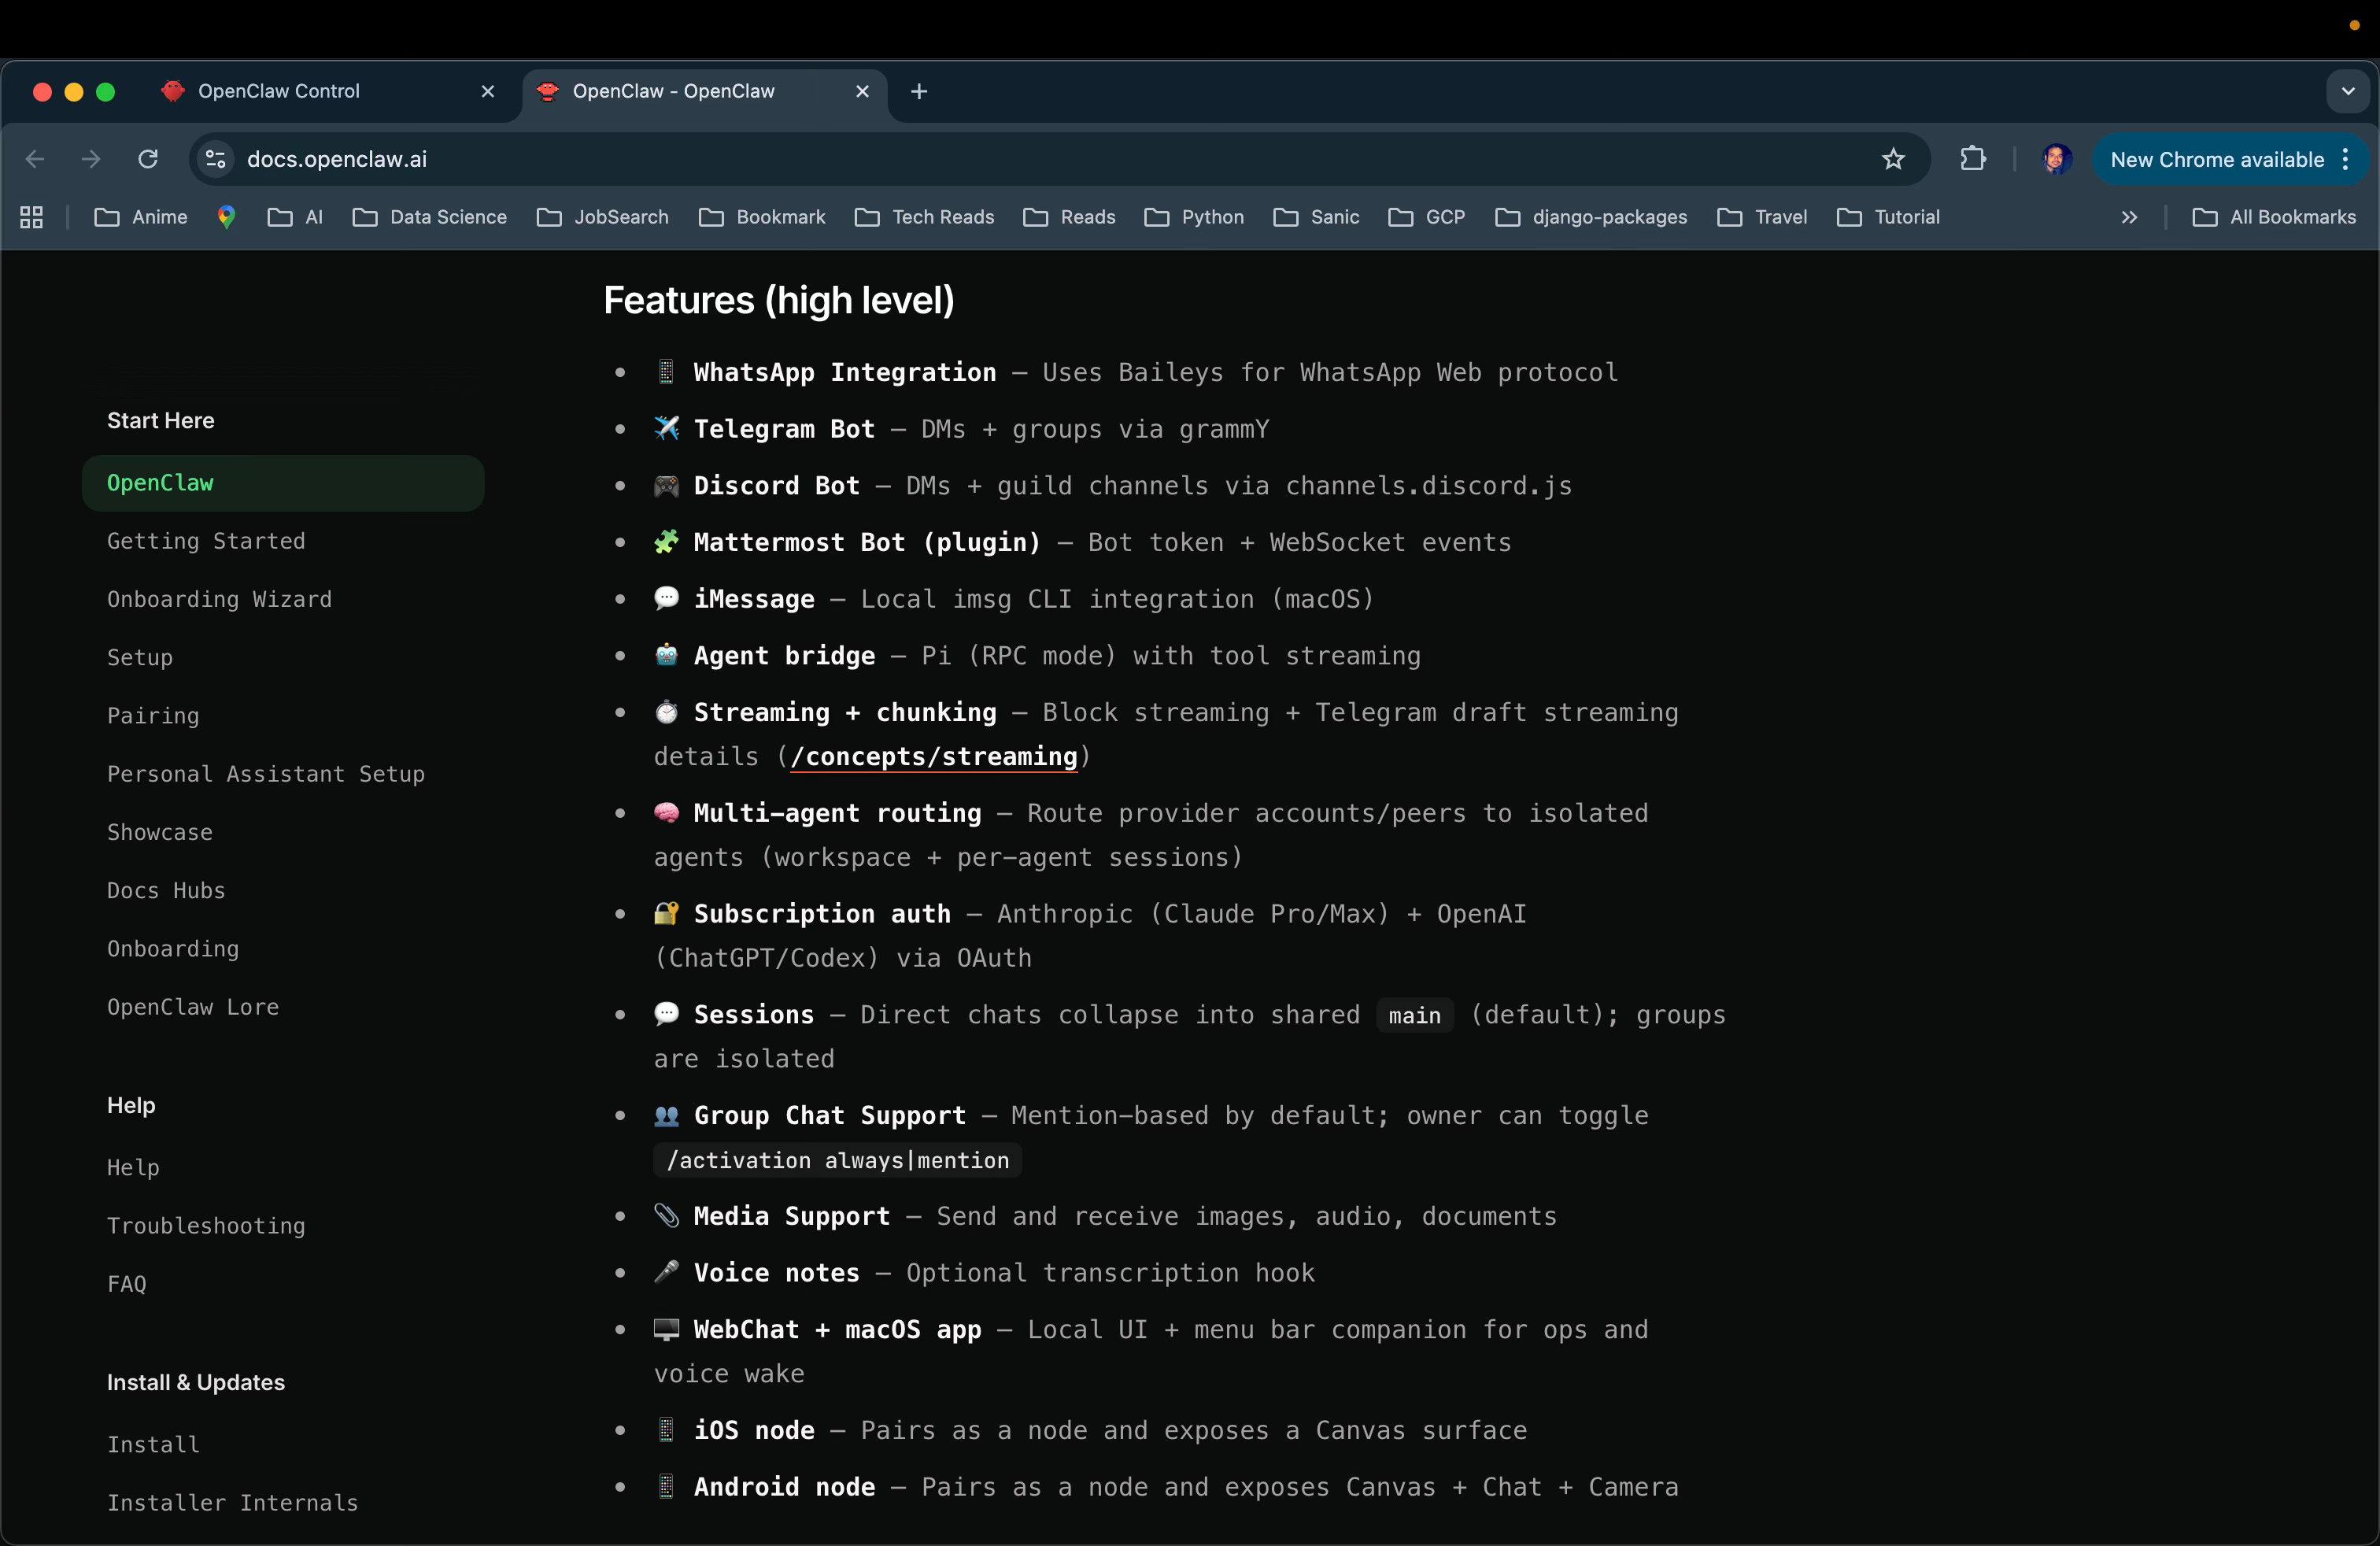
Task: Open a new tab with plus button
Action: [919, 91]
